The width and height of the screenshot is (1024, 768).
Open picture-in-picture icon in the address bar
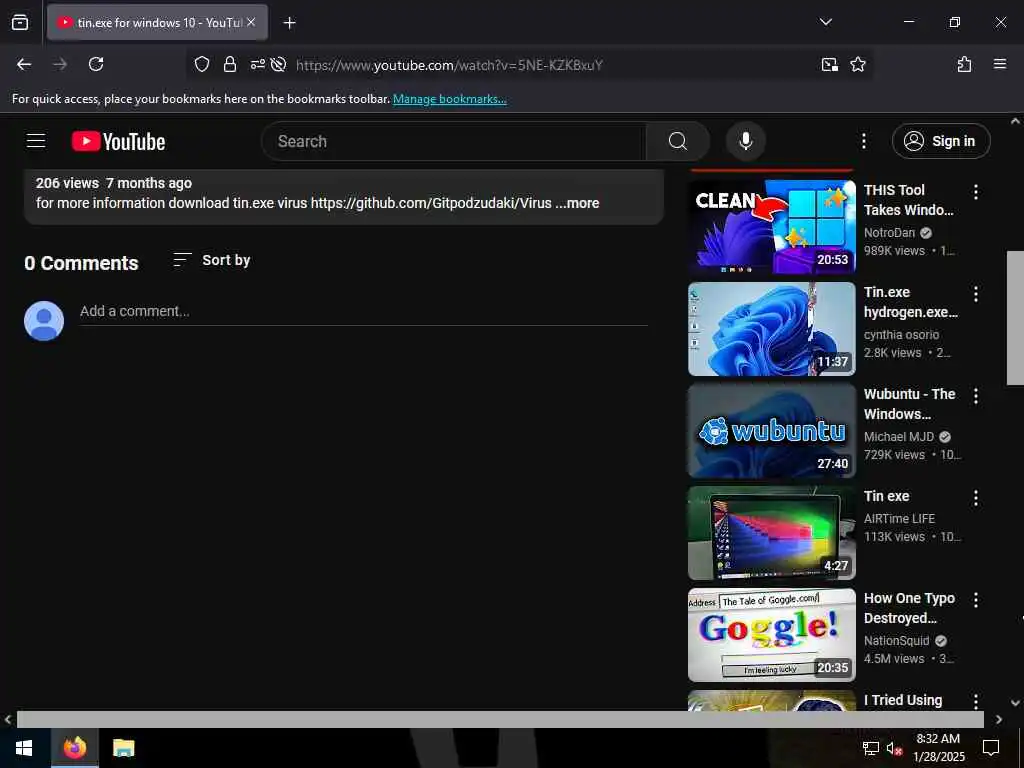829,64
